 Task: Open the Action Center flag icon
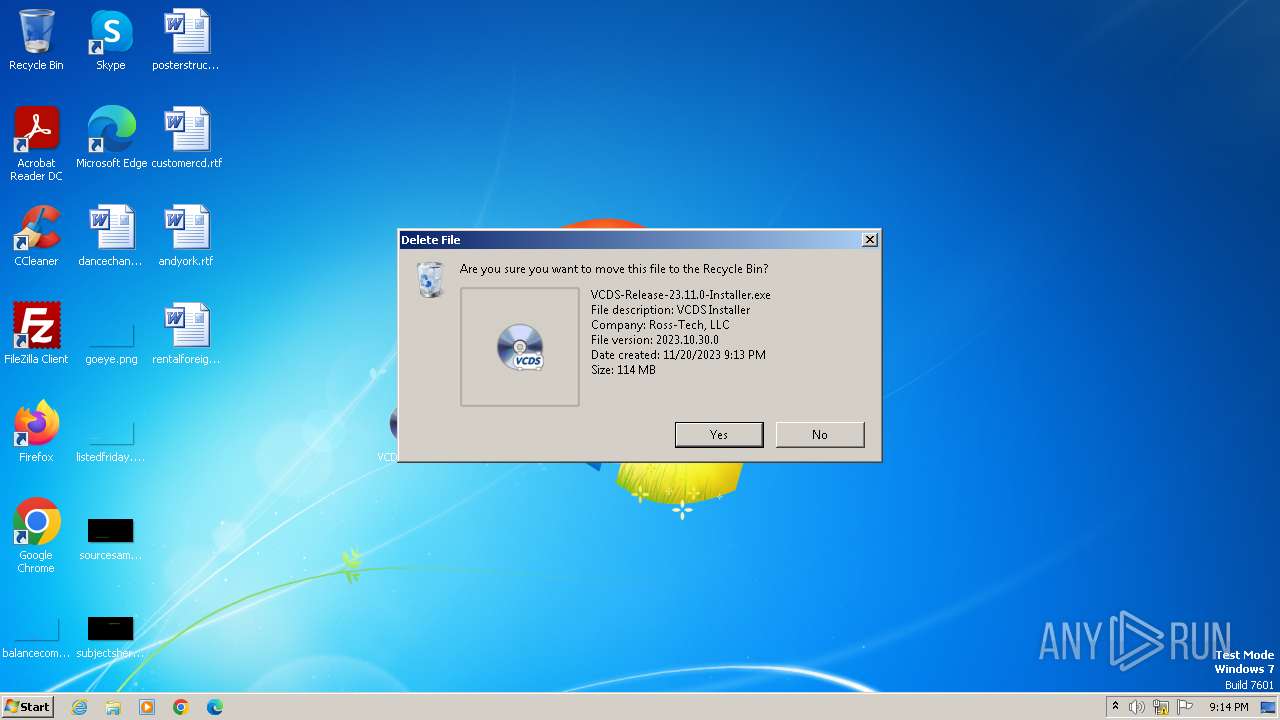click(x=1185, y=707)
